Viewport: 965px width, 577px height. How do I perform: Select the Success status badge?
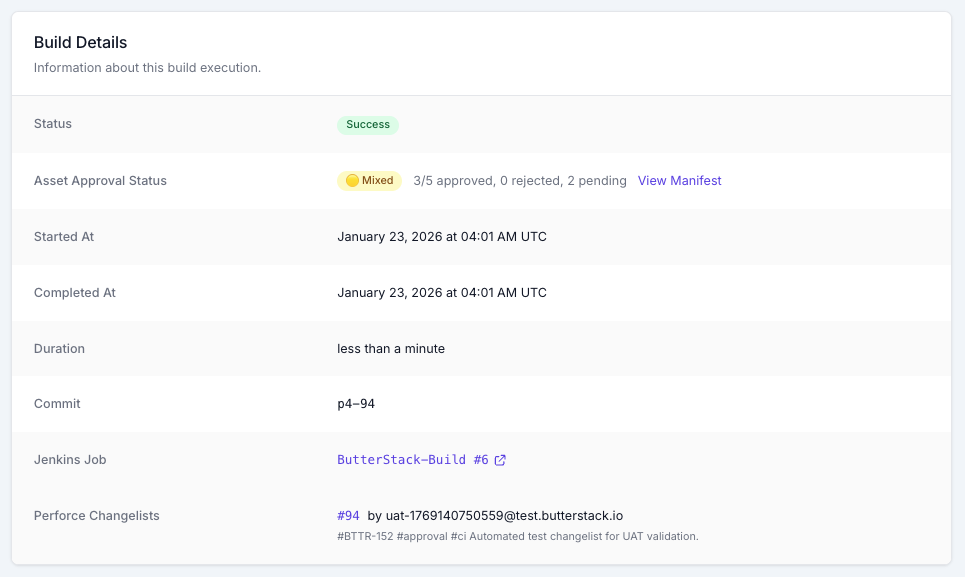[368, 124]
